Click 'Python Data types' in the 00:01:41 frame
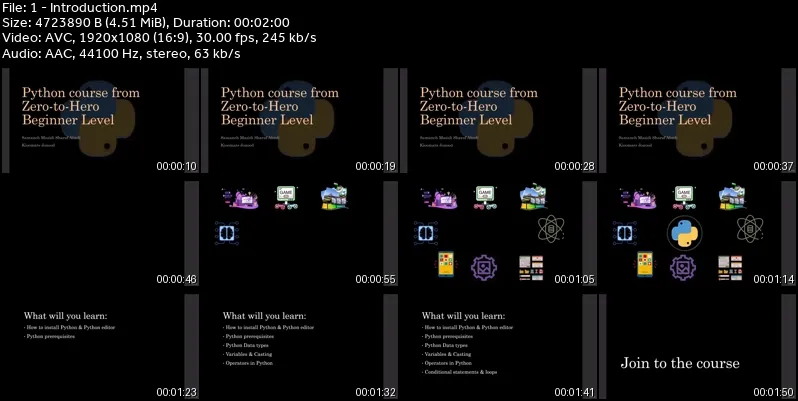 [x=445, y=345]
